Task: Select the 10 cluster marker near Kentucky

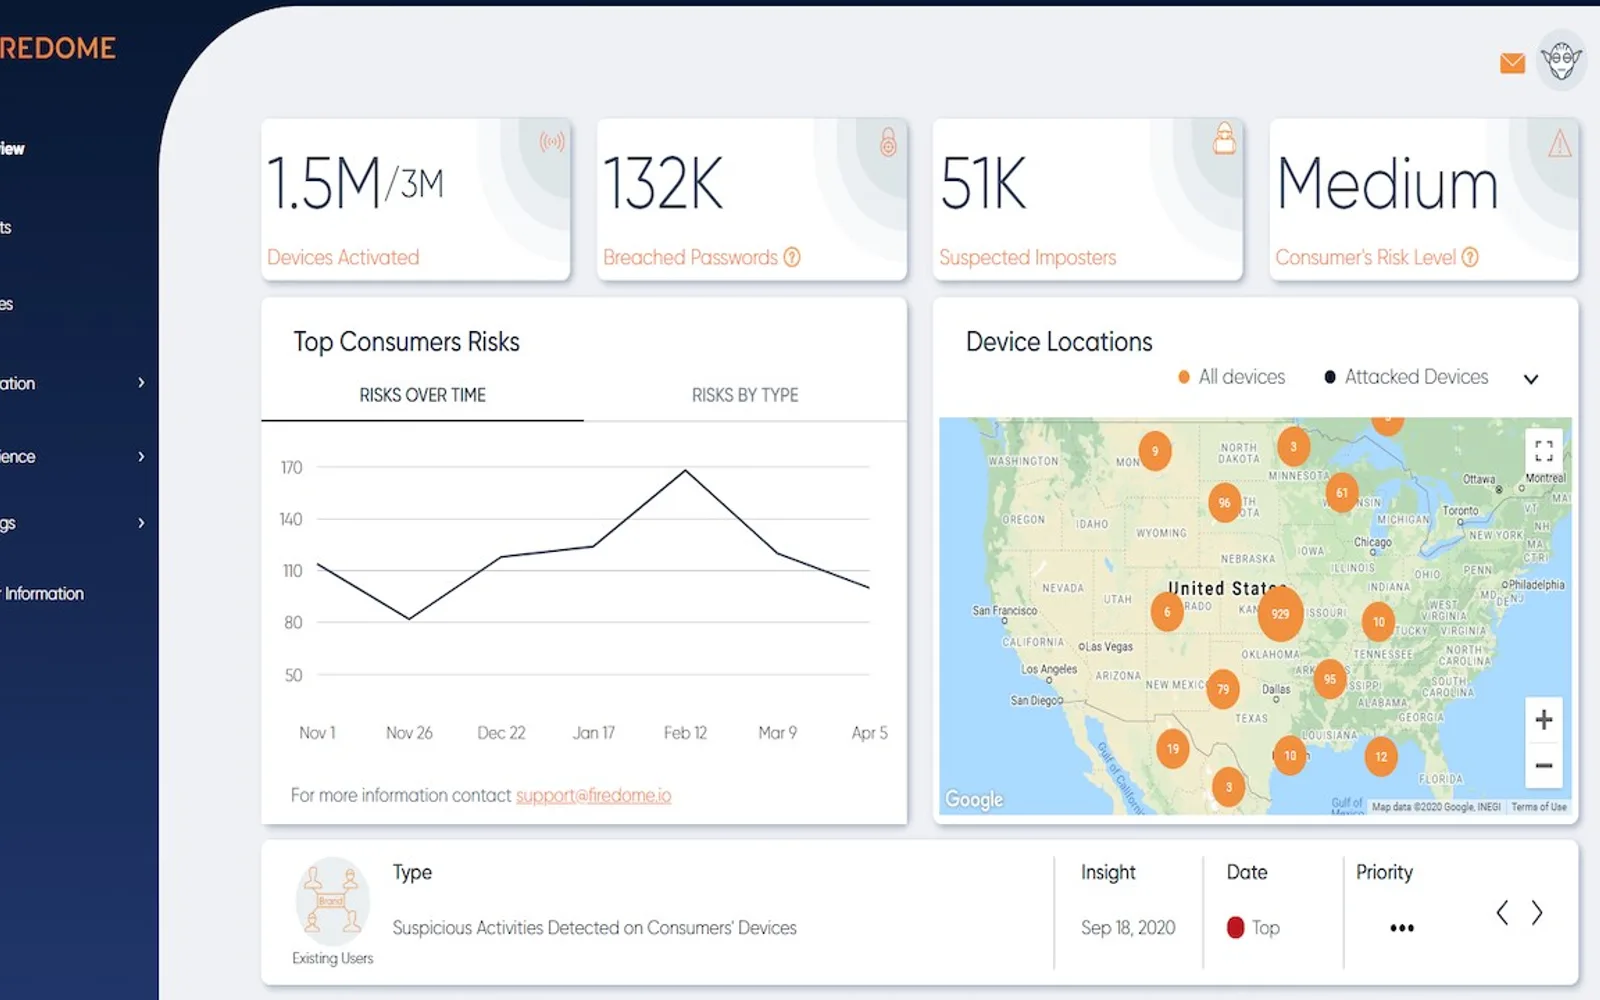Action: pos(1379,622)
